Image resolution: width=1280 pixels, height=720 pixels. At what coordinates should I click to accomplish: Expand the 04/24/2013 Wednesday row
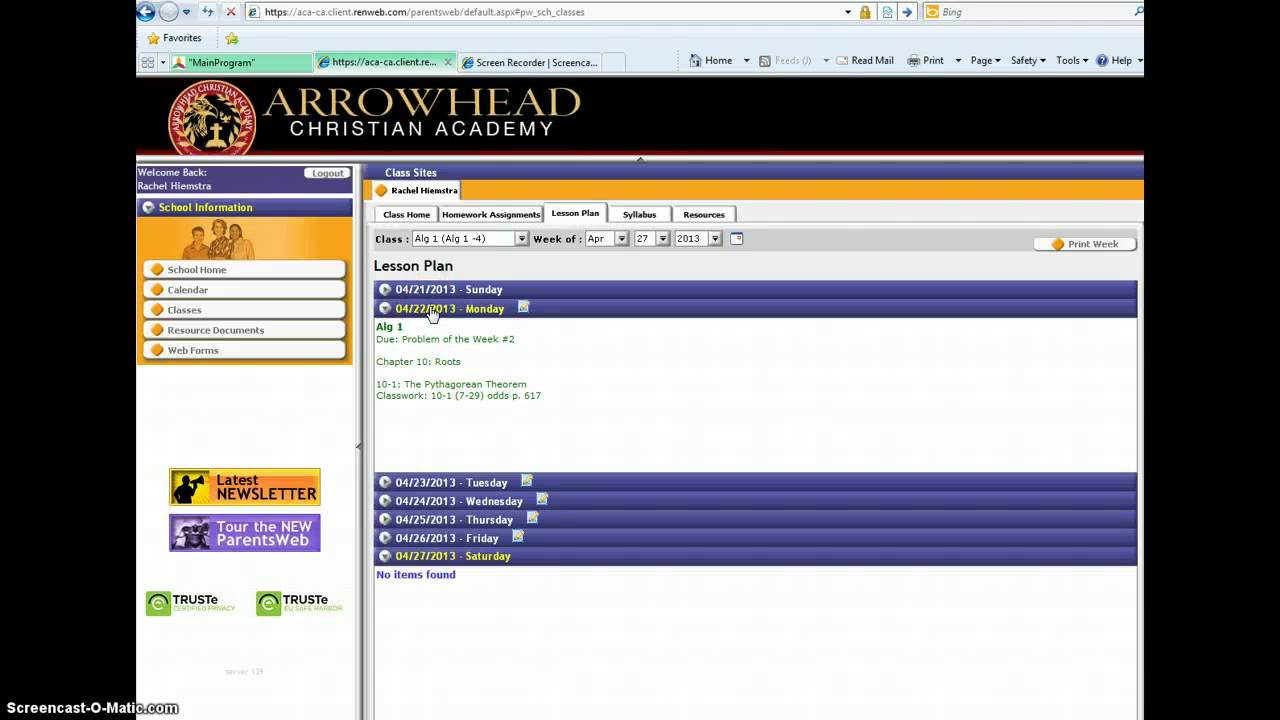[385, 500]
